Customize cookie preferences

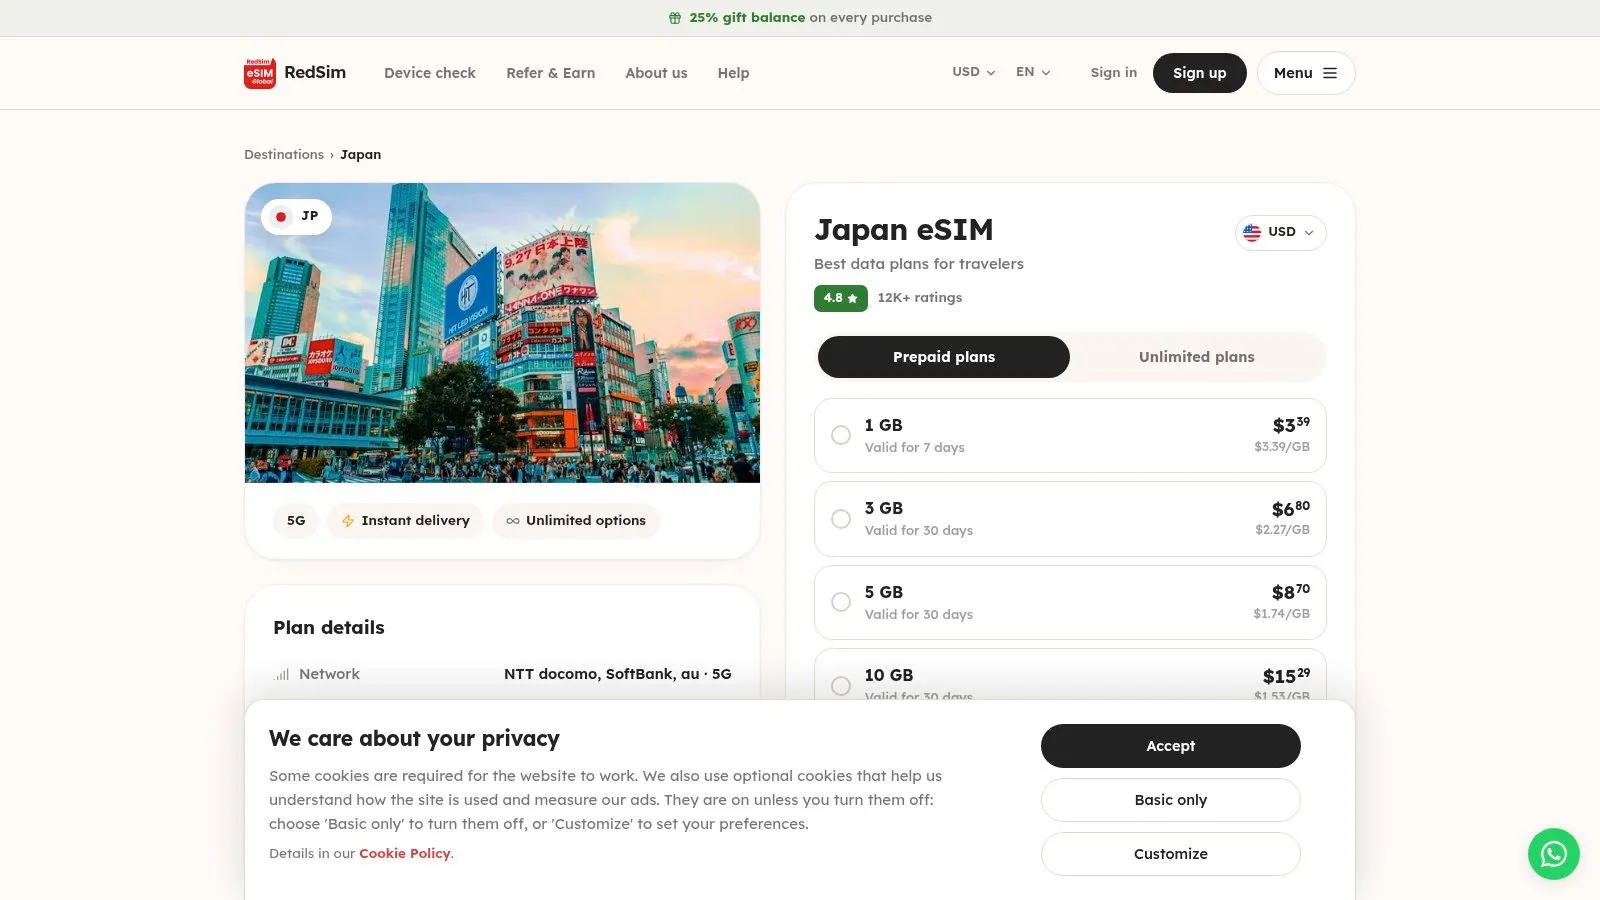(1170, 854)
